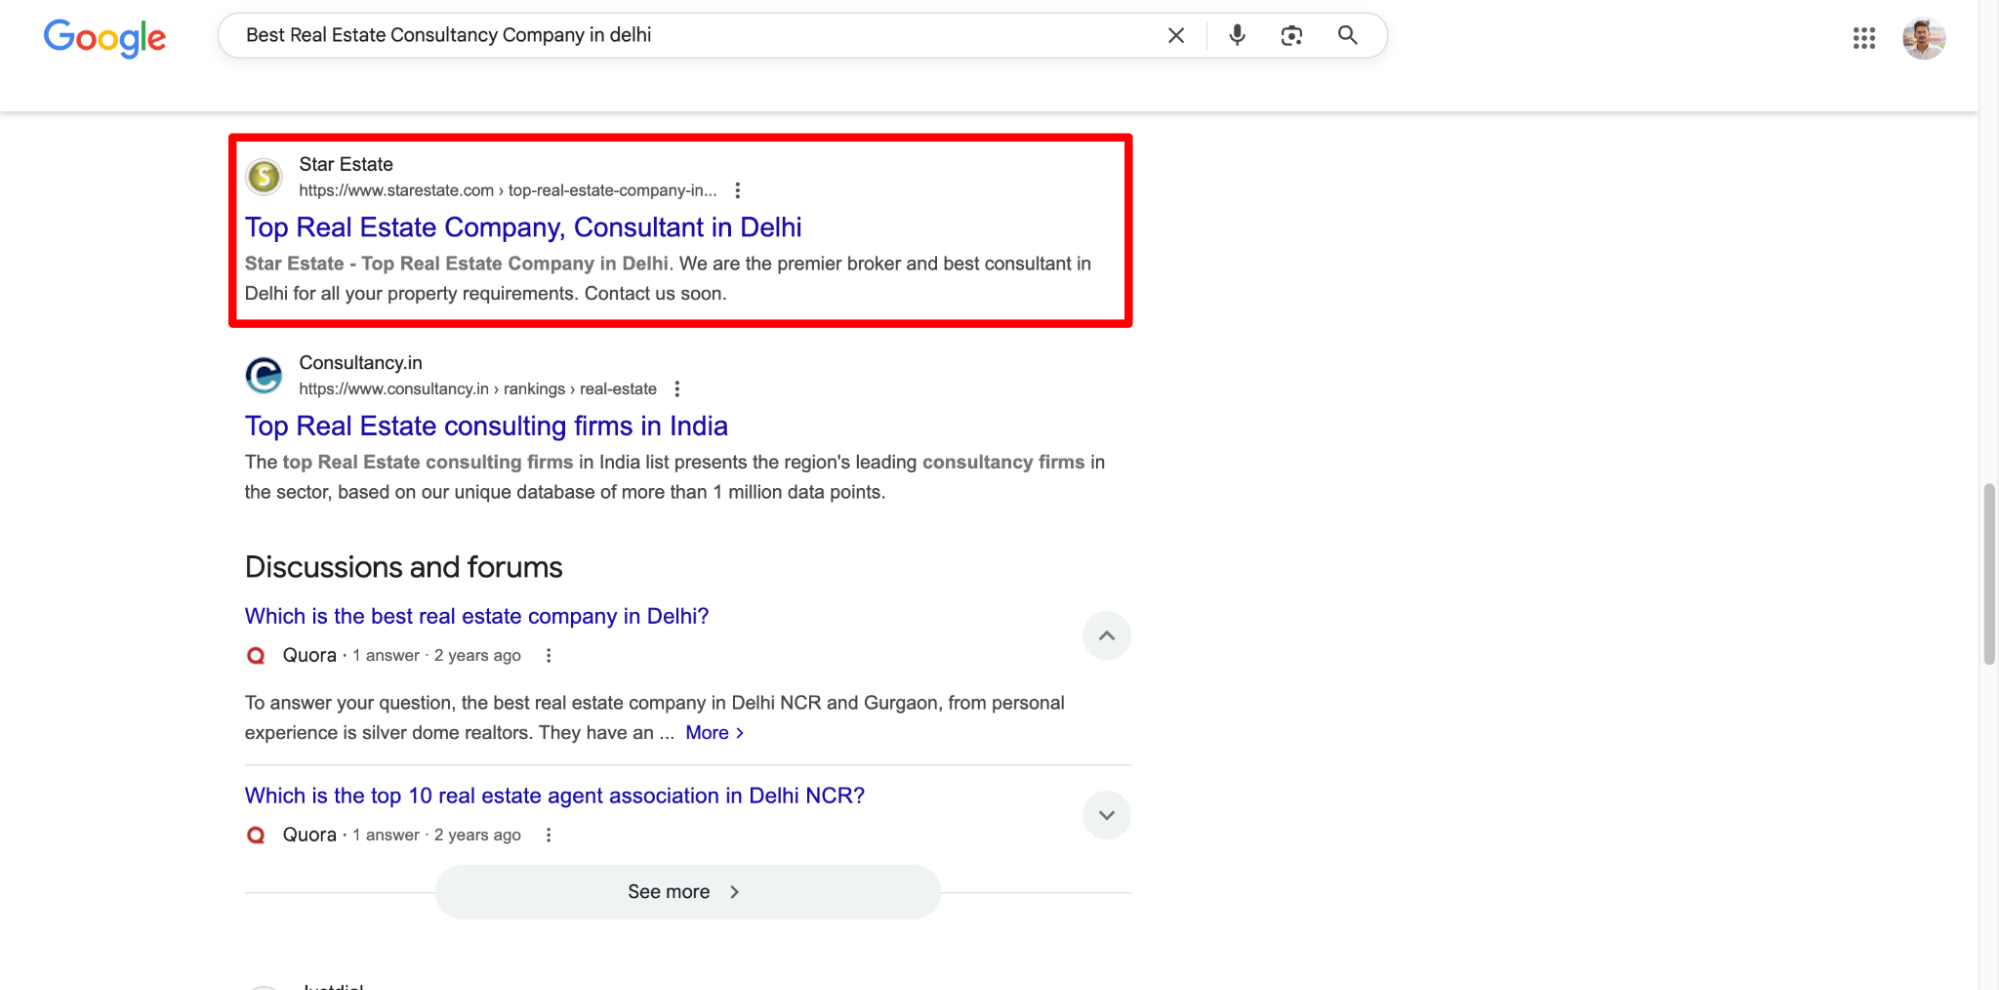Open the Google apps grid
1999x990 pixels.
coord(1863,38)
